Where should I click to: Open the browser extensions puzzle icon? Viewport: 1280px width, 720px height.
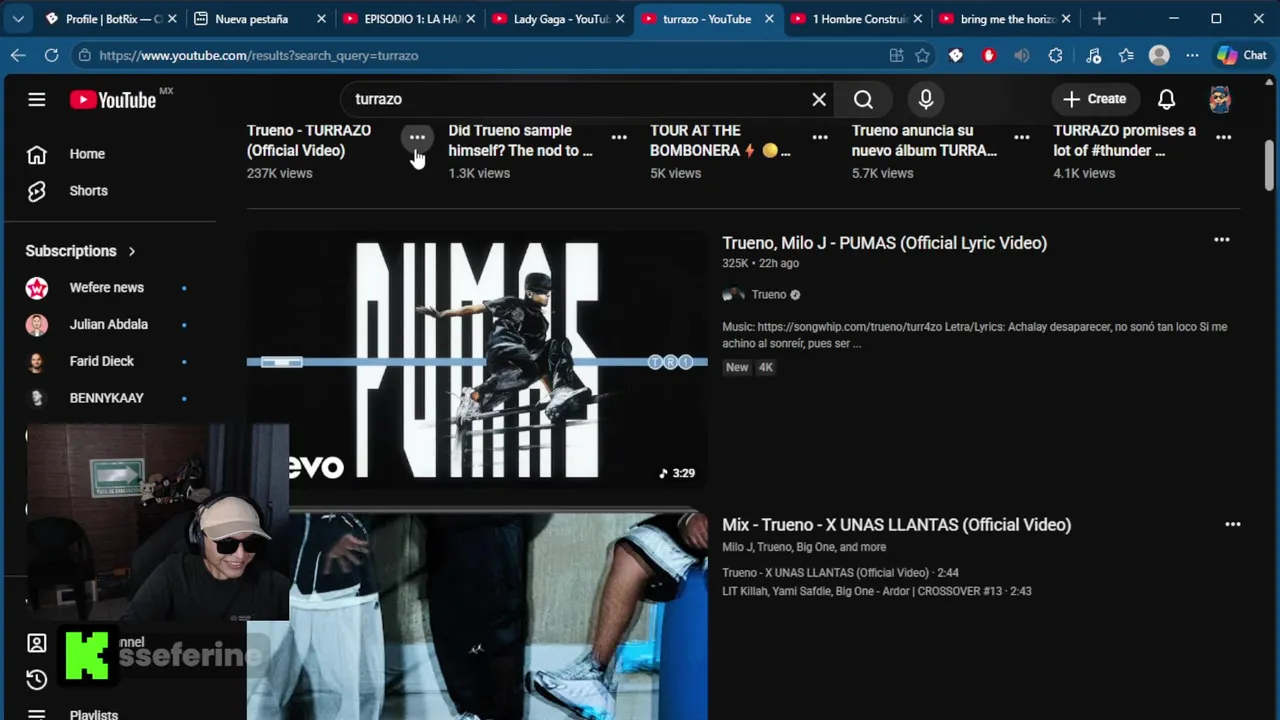pyautogui.click(x=1055, y=55)
